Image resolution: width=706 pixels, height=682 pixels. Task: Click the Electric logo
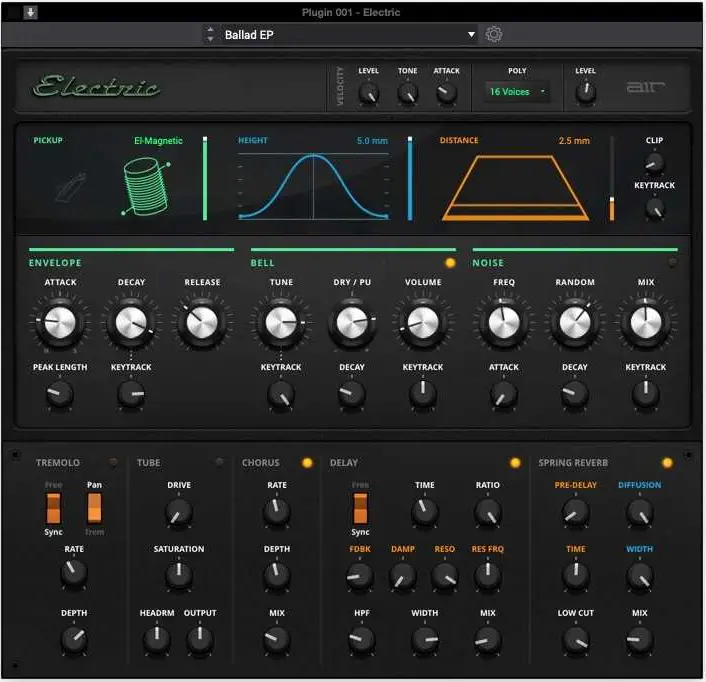point(97,86)
